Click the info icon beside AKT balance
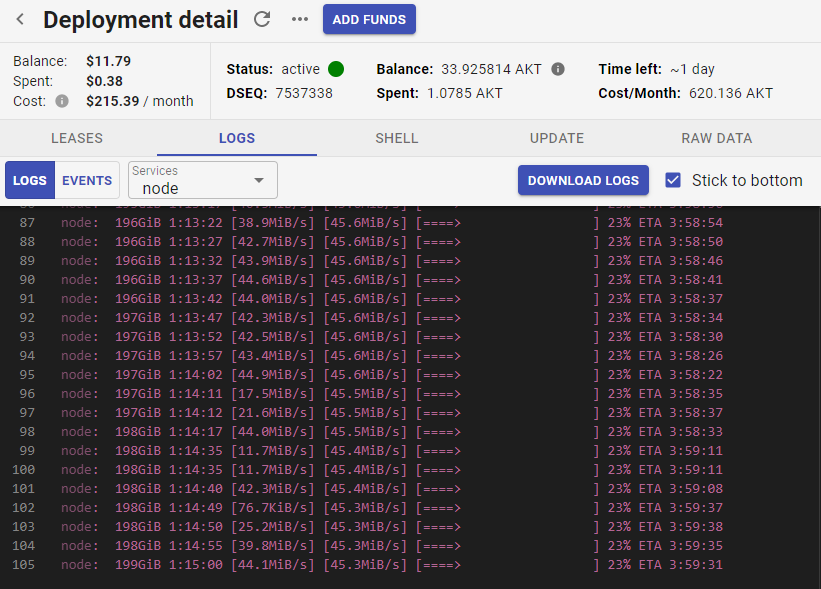The width and height of the screenshot is (821, 589). [x=558, y=69]
